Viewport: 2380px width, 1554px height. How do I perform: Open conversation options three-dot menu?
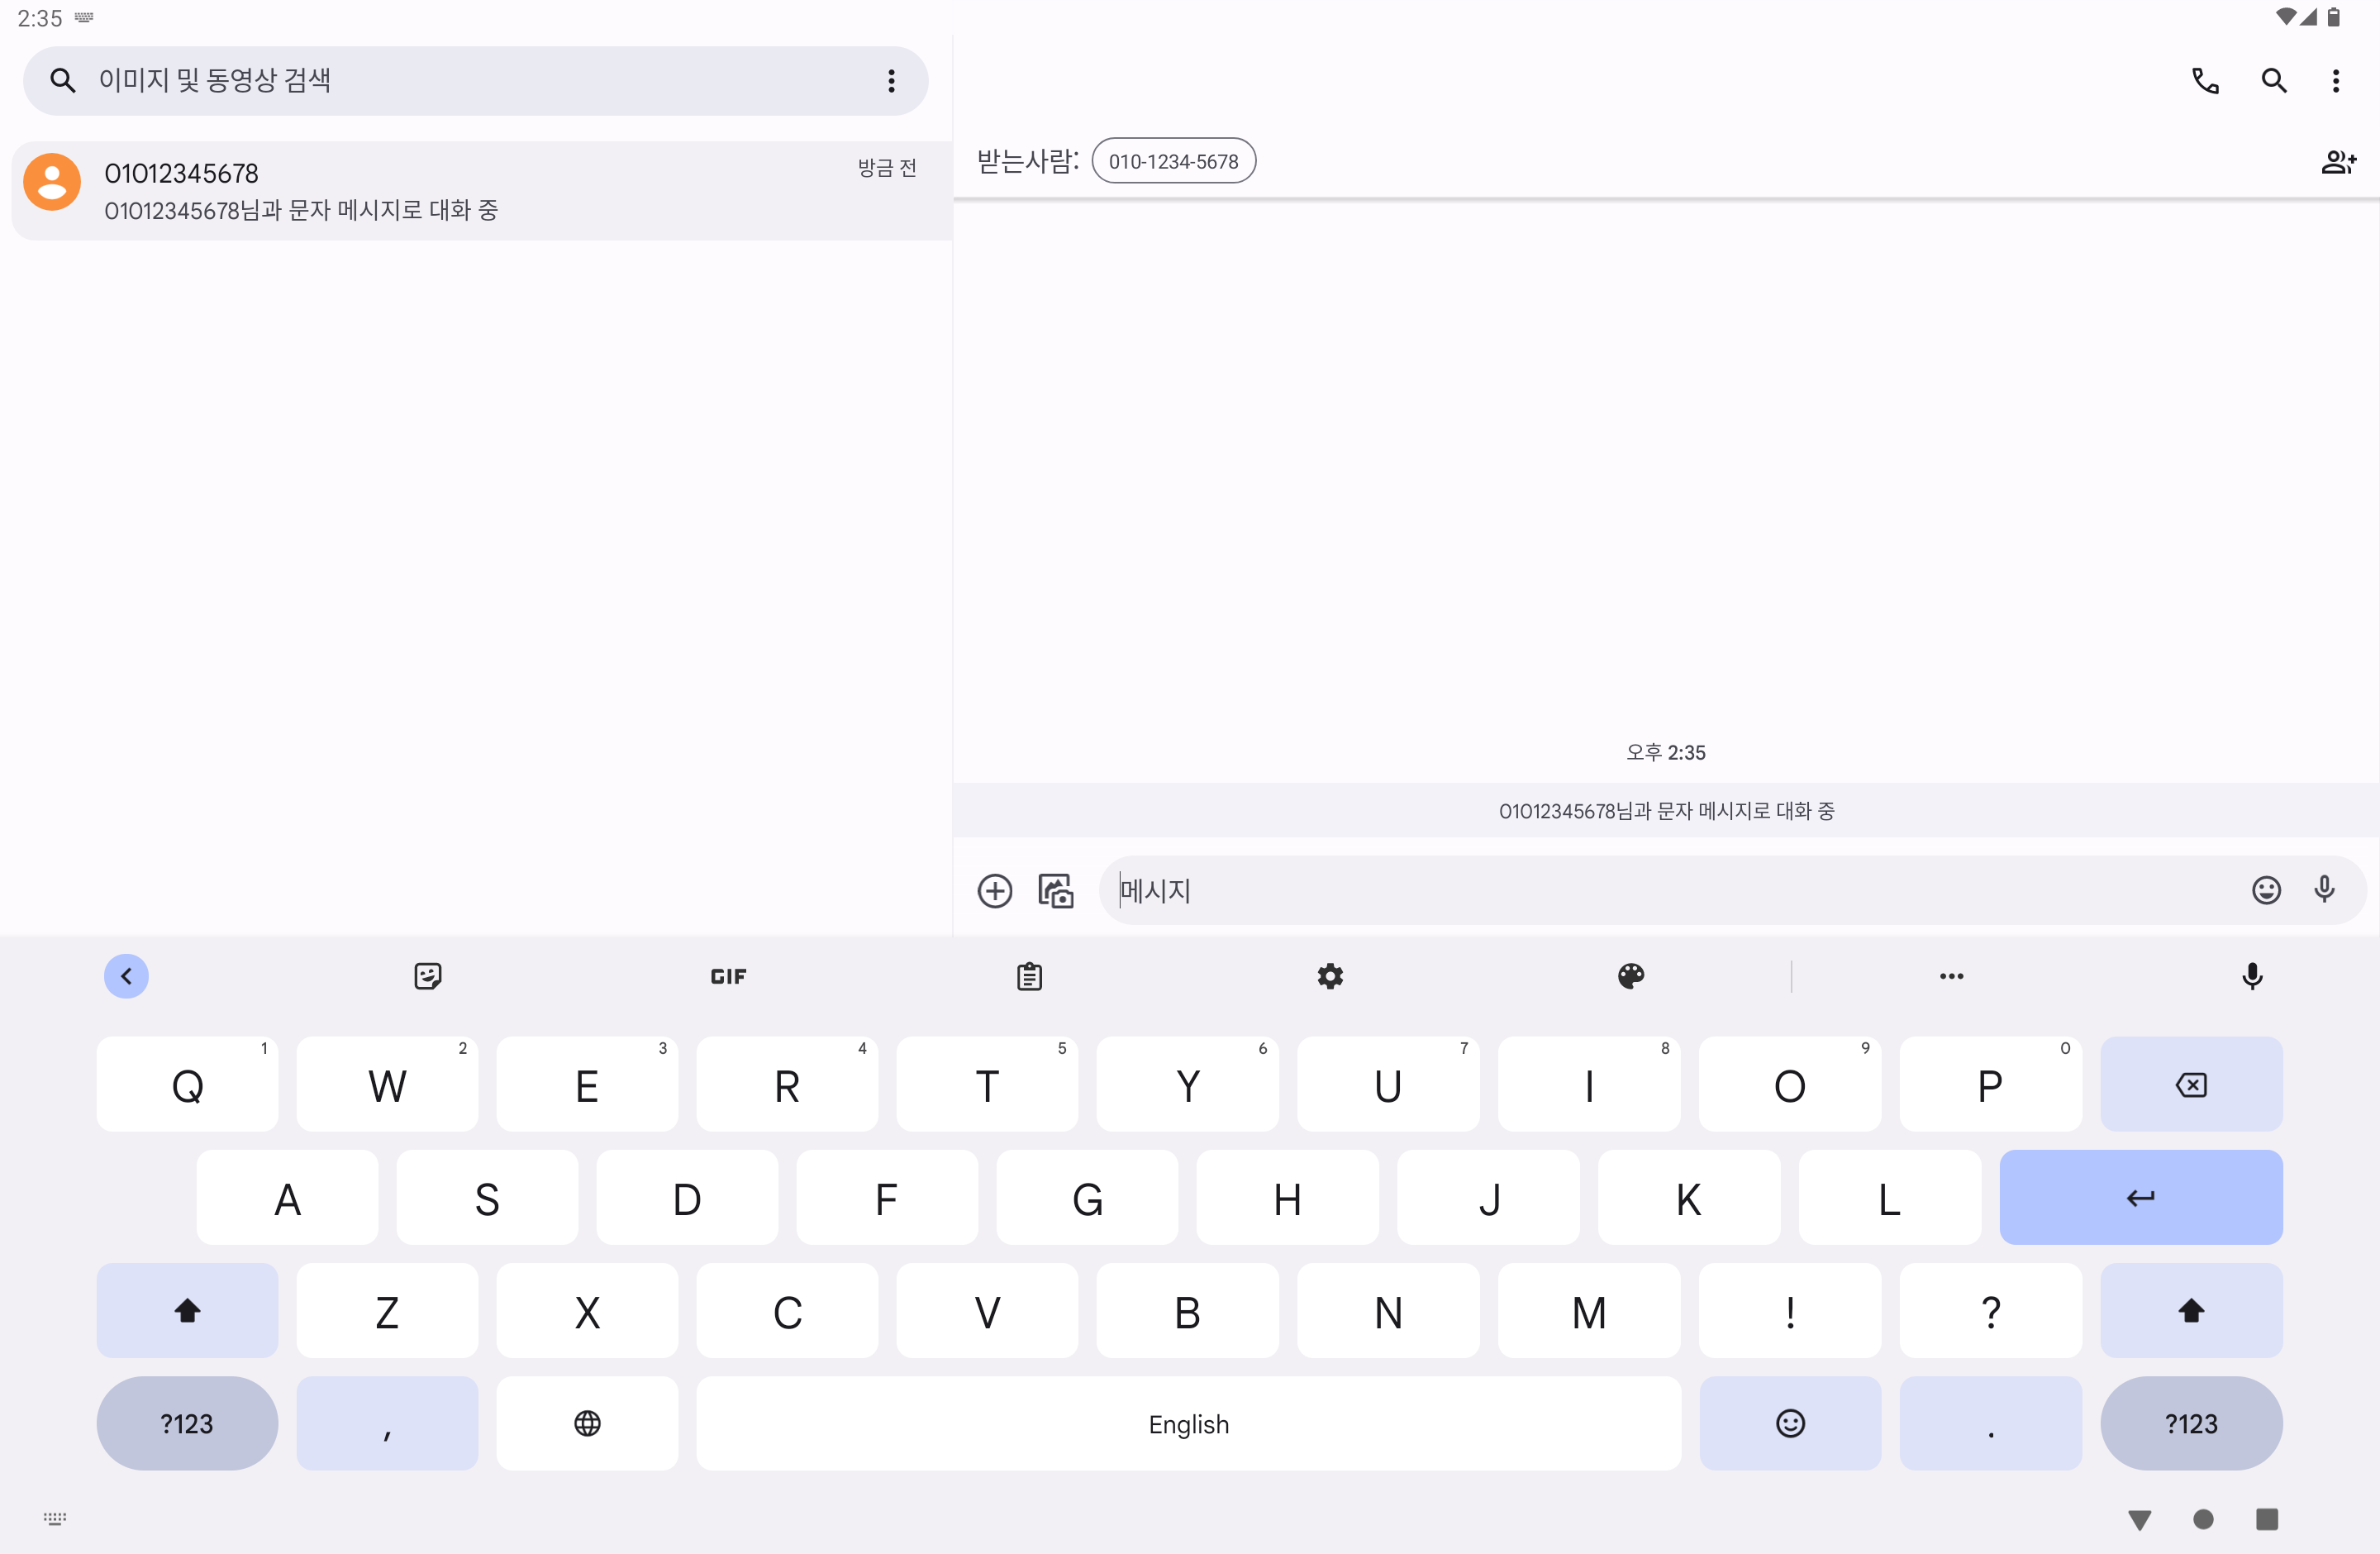click(x=2335, y=80)
